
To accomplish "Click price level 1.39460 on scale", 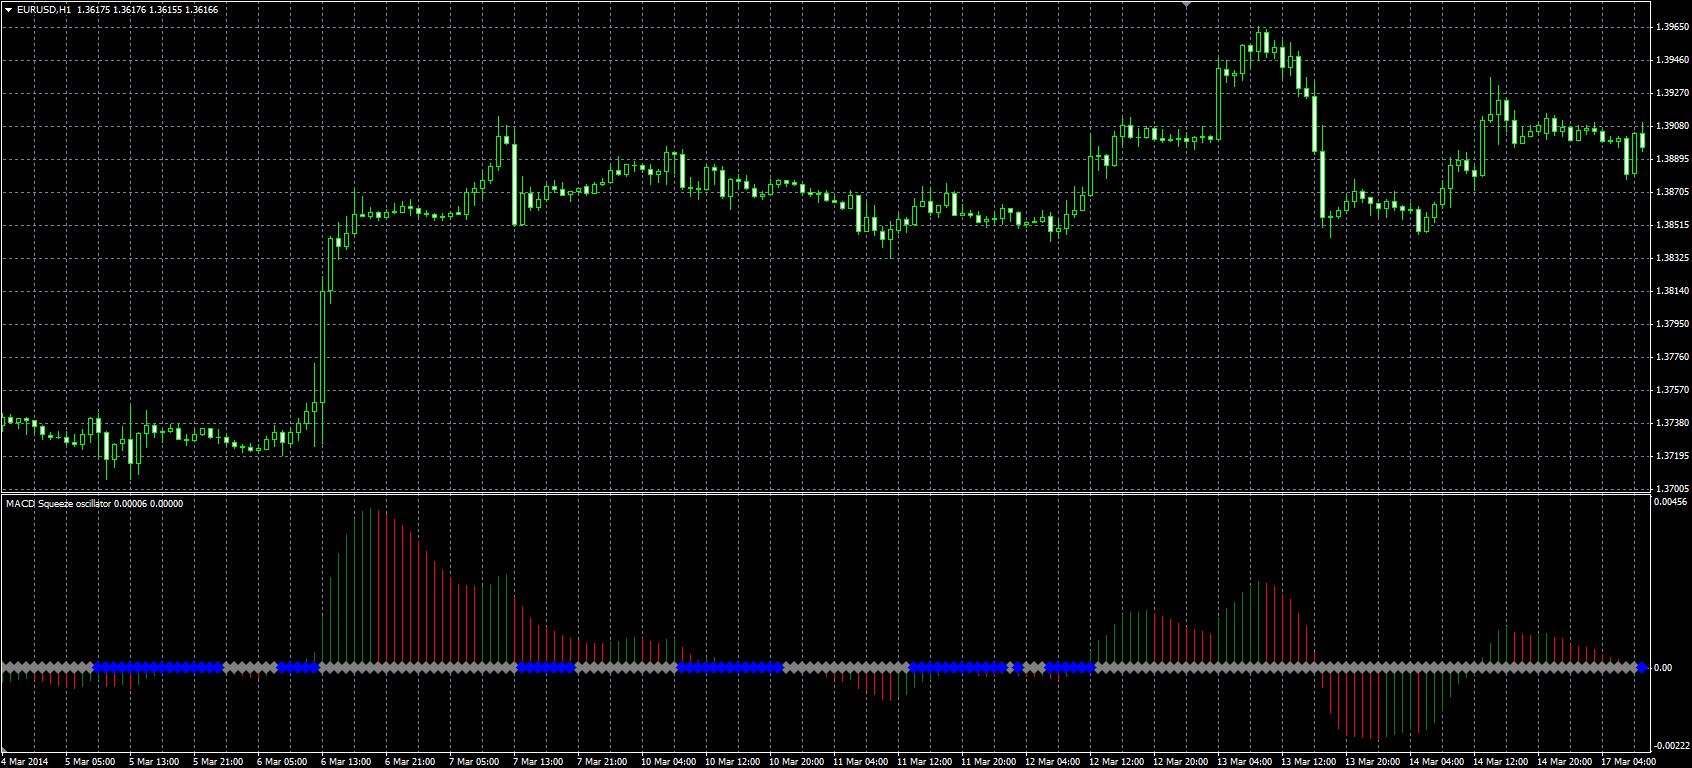I will (1672, 60).
